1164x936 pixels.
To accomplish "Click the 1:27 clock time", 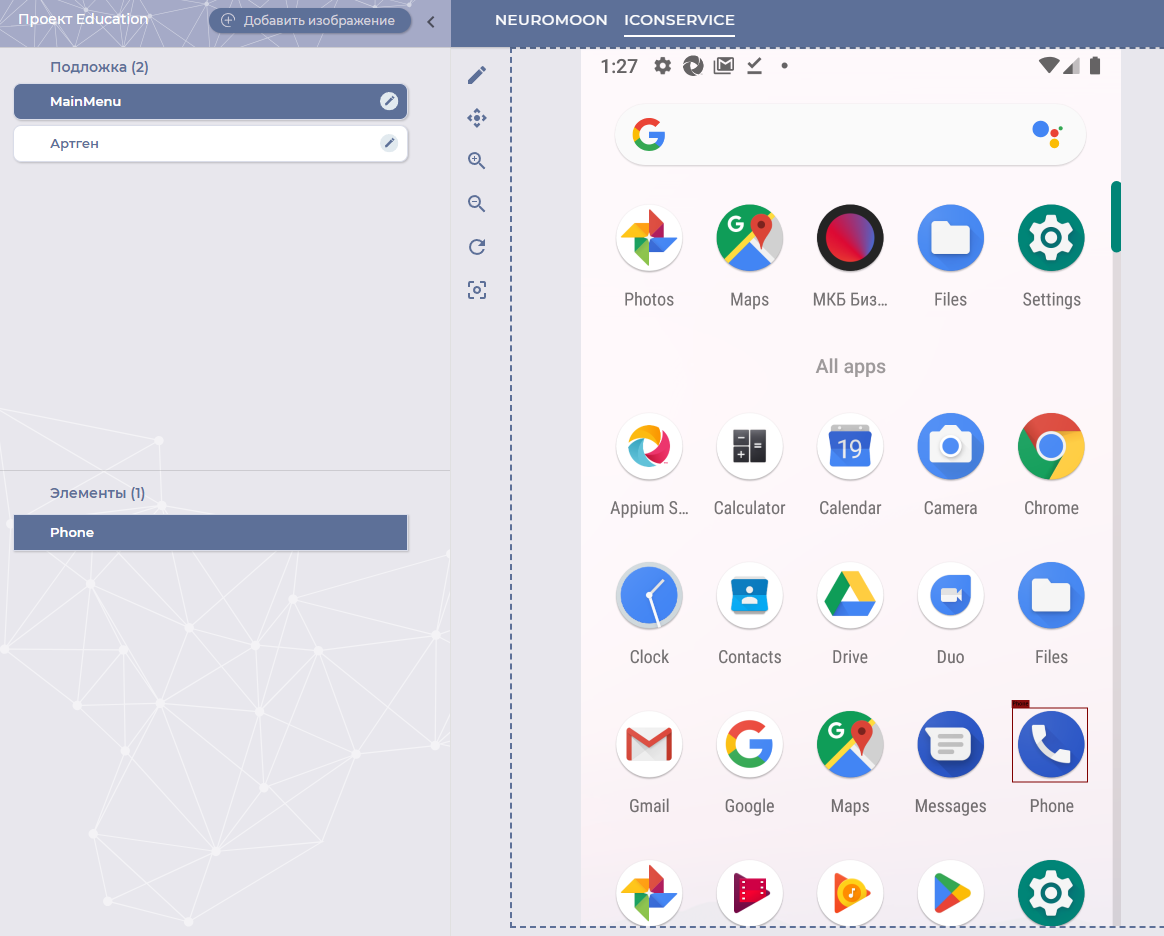I will 618,67.
